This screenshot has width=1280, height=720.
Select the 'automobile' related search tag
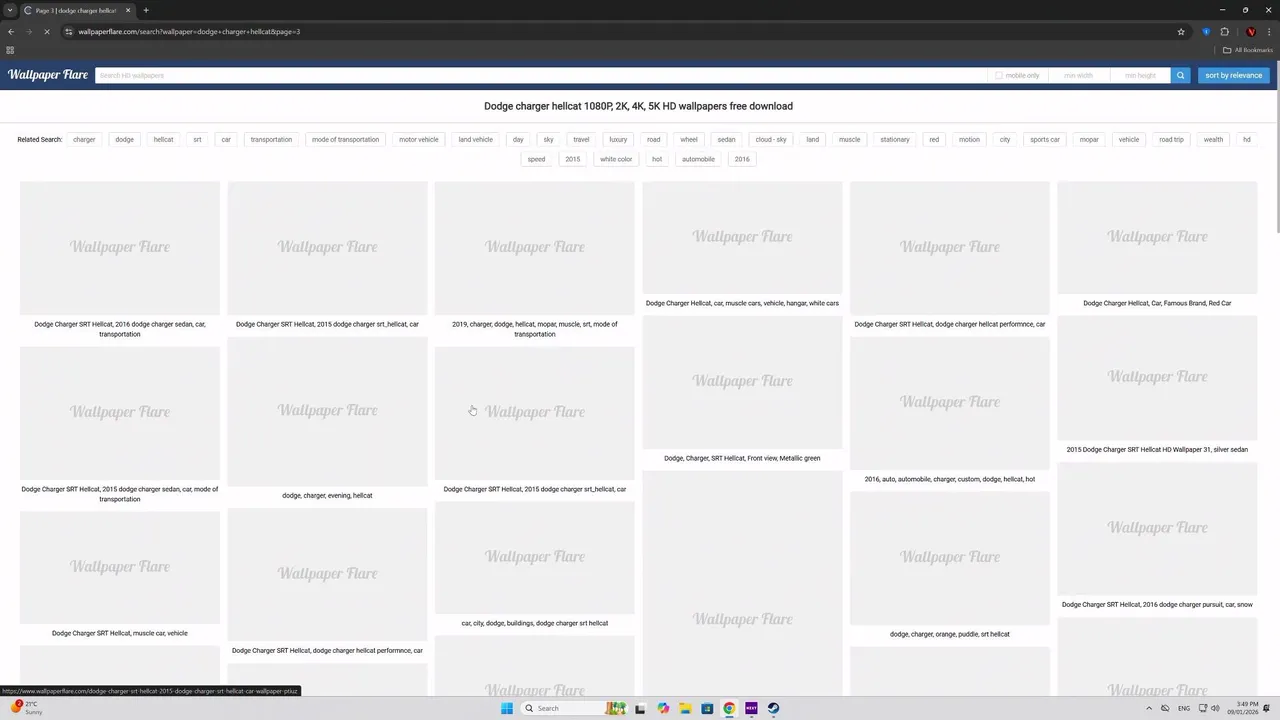[x=698, y=159]
